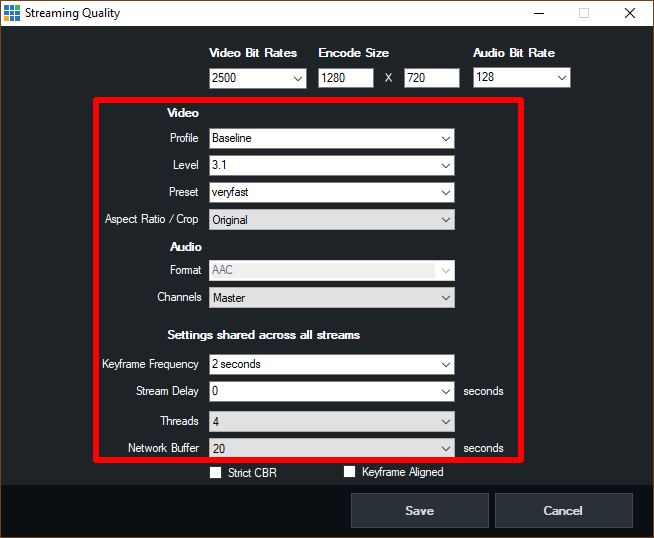Close the Streaming Quality window
This screenshot has width=654, height=538.
(x=629, y=13)
